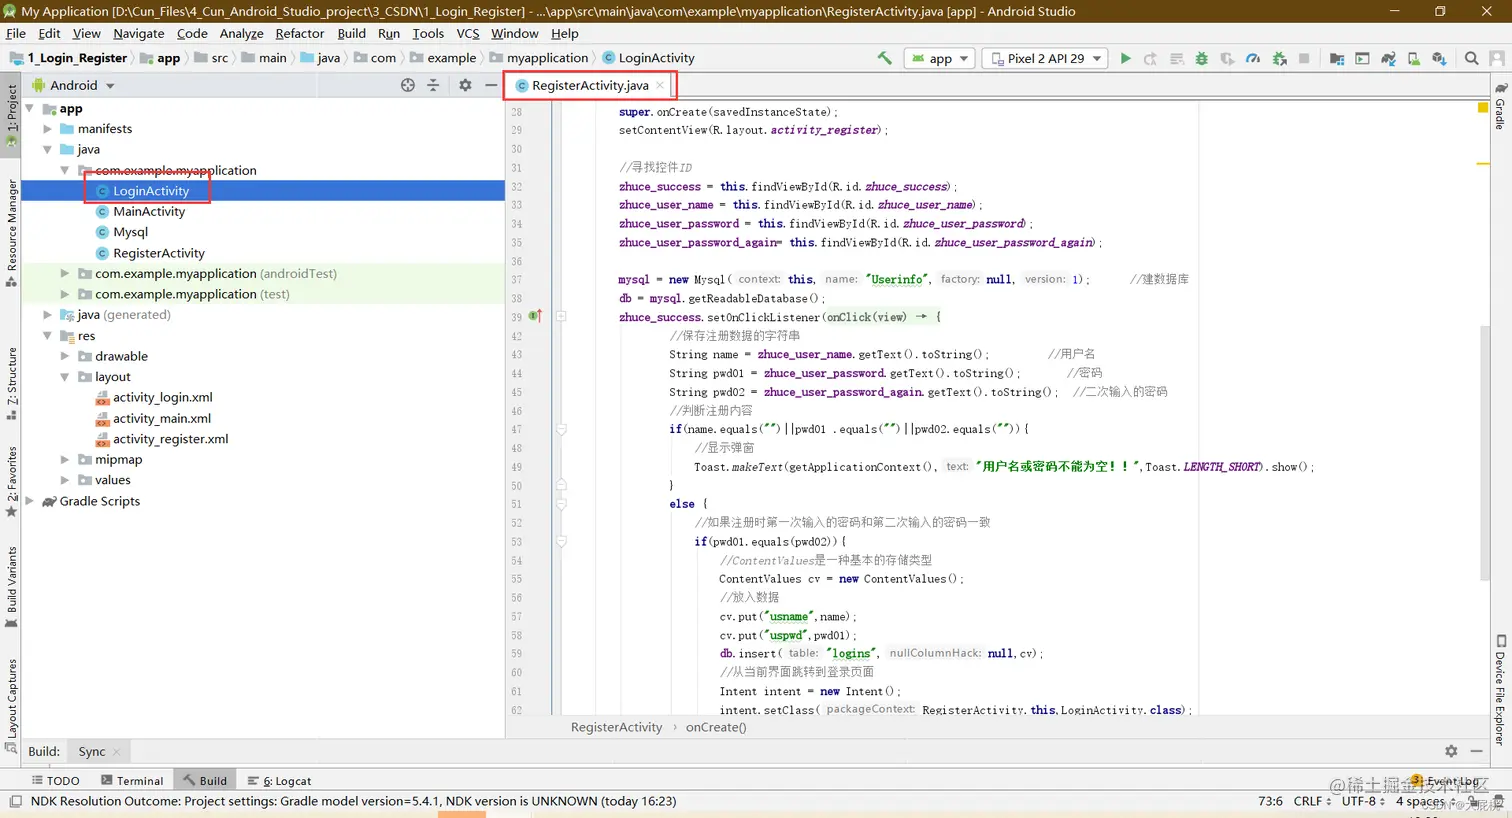Screen dimensions: 1512x818
Task: Open Build panel settings gear
Action: 1451,751
